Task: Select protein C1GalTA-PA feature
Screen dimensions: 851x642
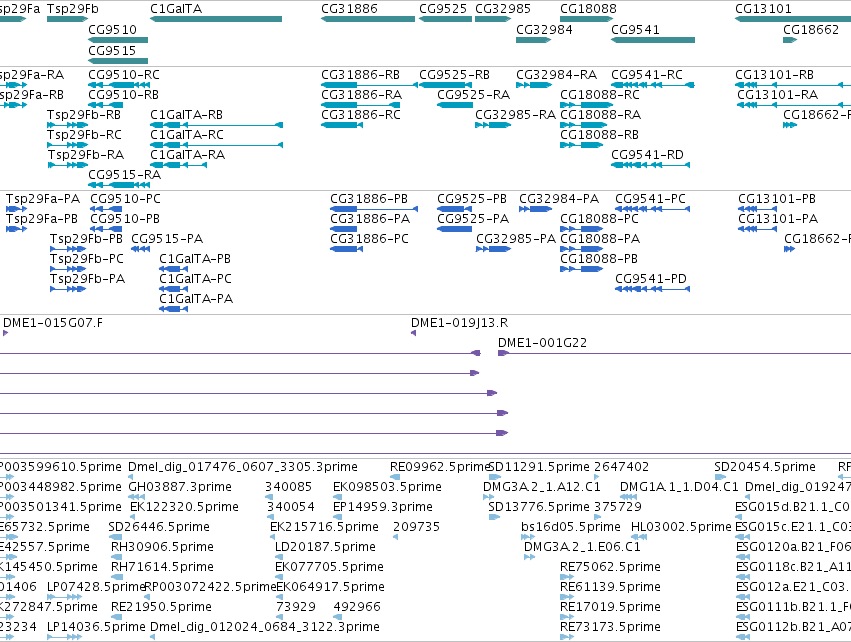Action: (x=174, y=309)
